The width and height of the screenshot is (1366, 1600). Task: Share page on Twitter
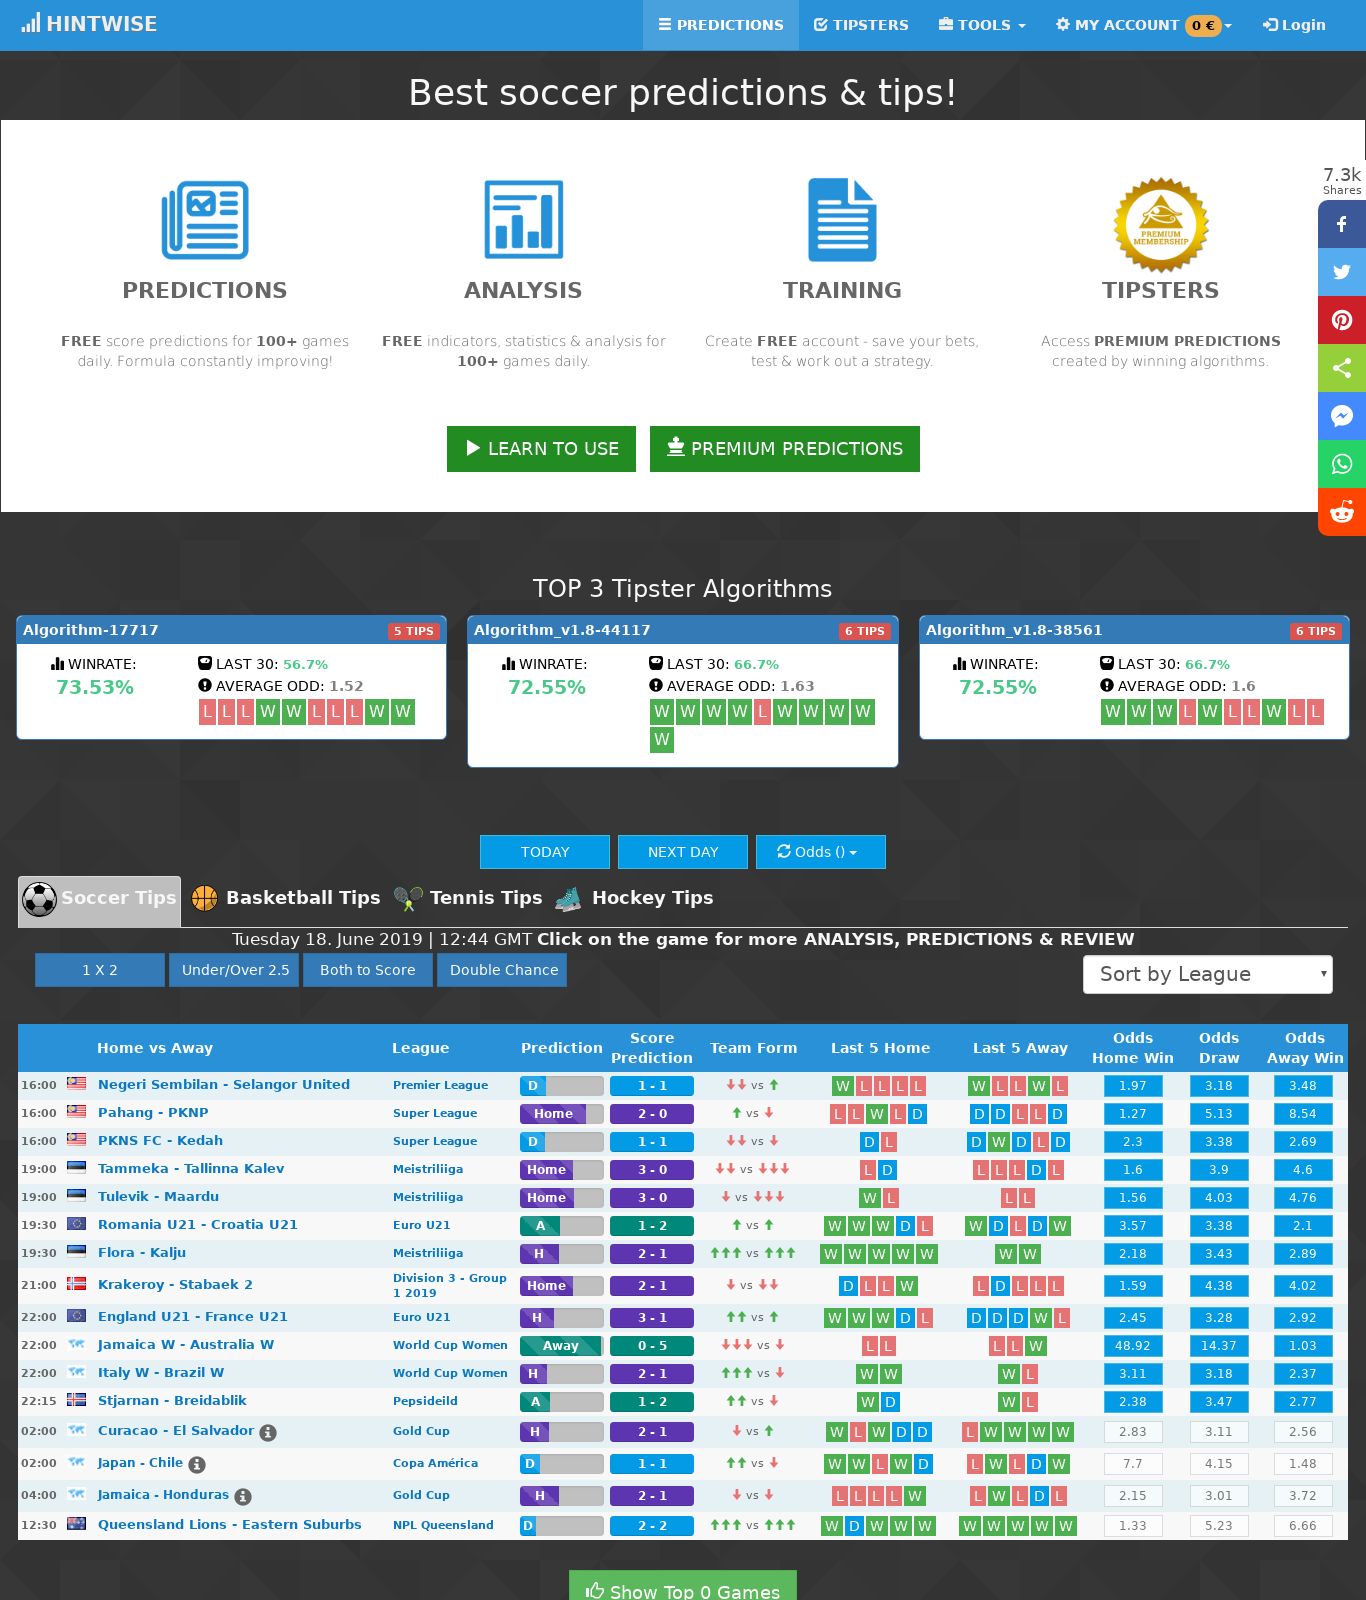click(1342, 272)
